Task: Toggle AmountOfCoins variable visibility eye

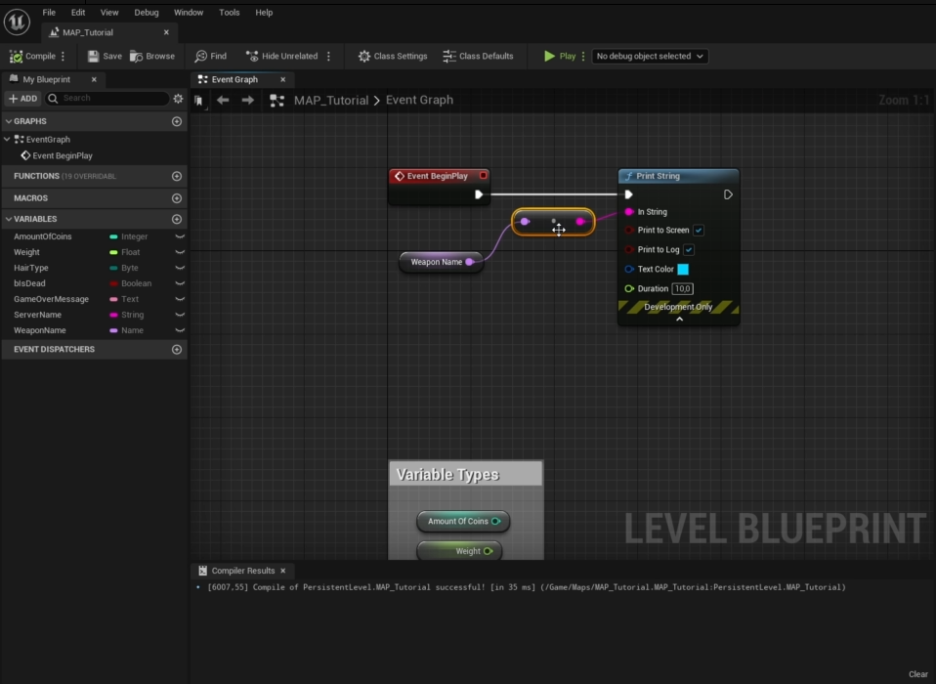Action: 180,237
